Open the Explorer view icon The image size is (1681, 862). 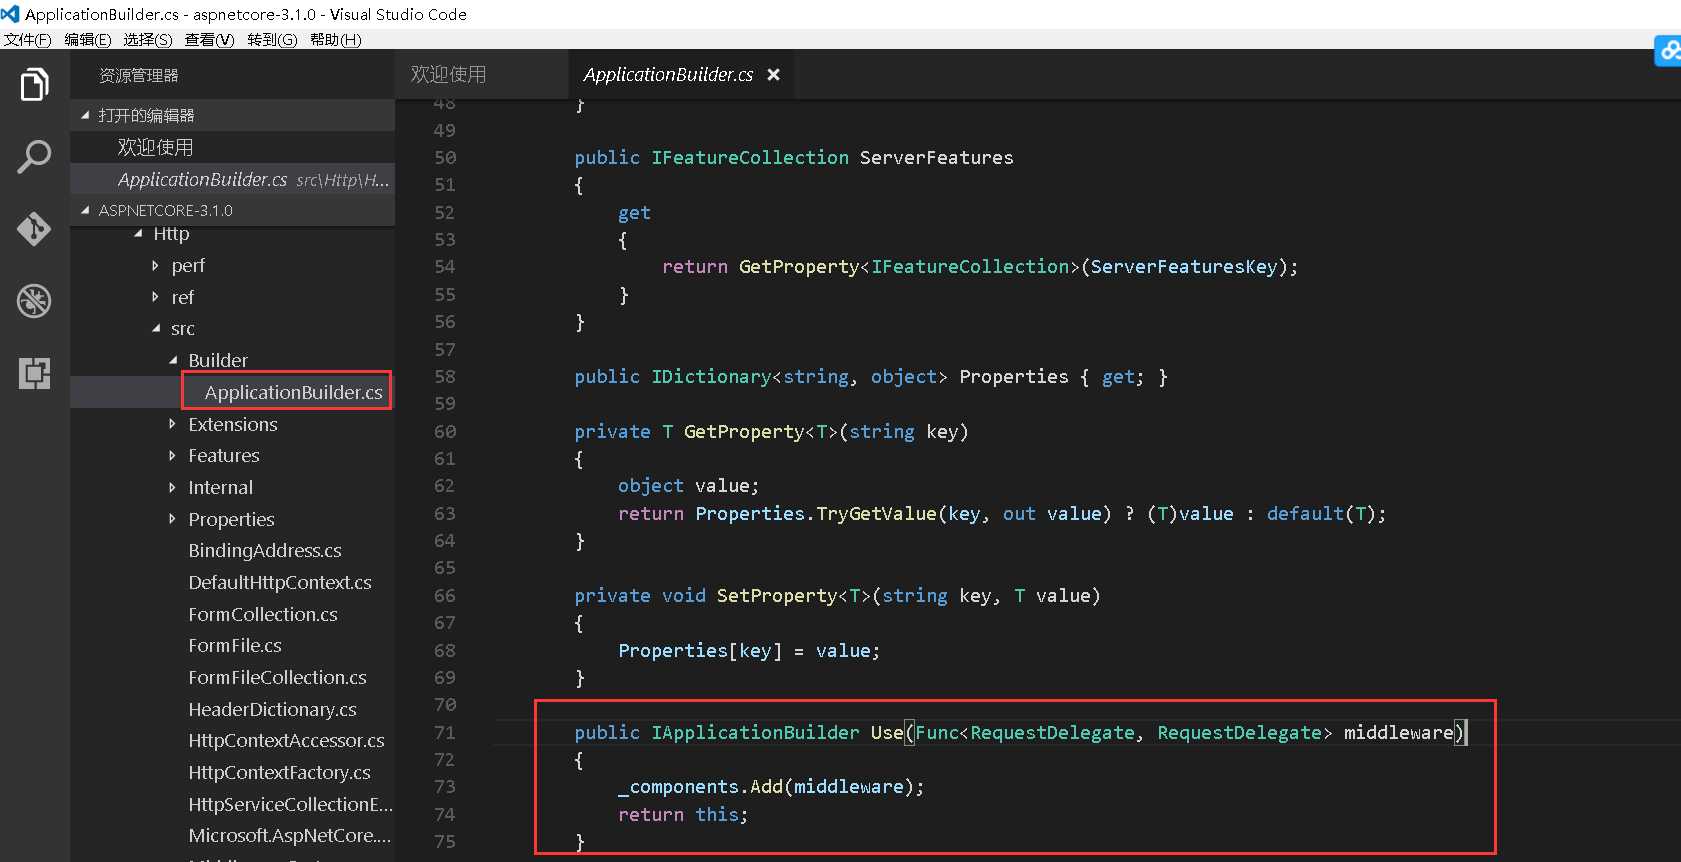[34, 85]
